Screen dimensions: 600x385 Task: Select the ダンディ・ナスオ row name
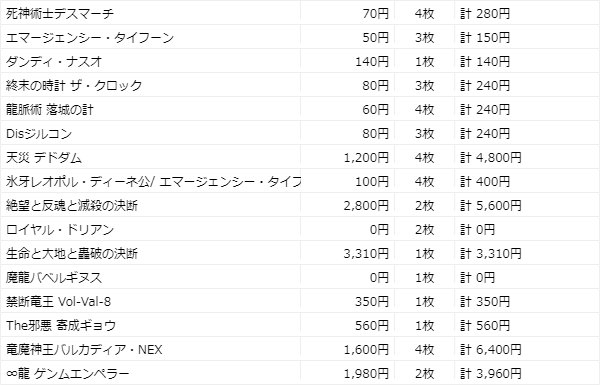[x=54, y=62]
